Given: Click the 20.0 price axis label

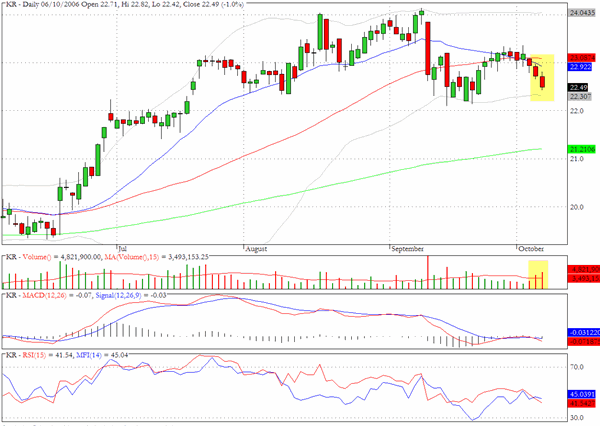Looking at the screenshot, I should coord(577,207).
